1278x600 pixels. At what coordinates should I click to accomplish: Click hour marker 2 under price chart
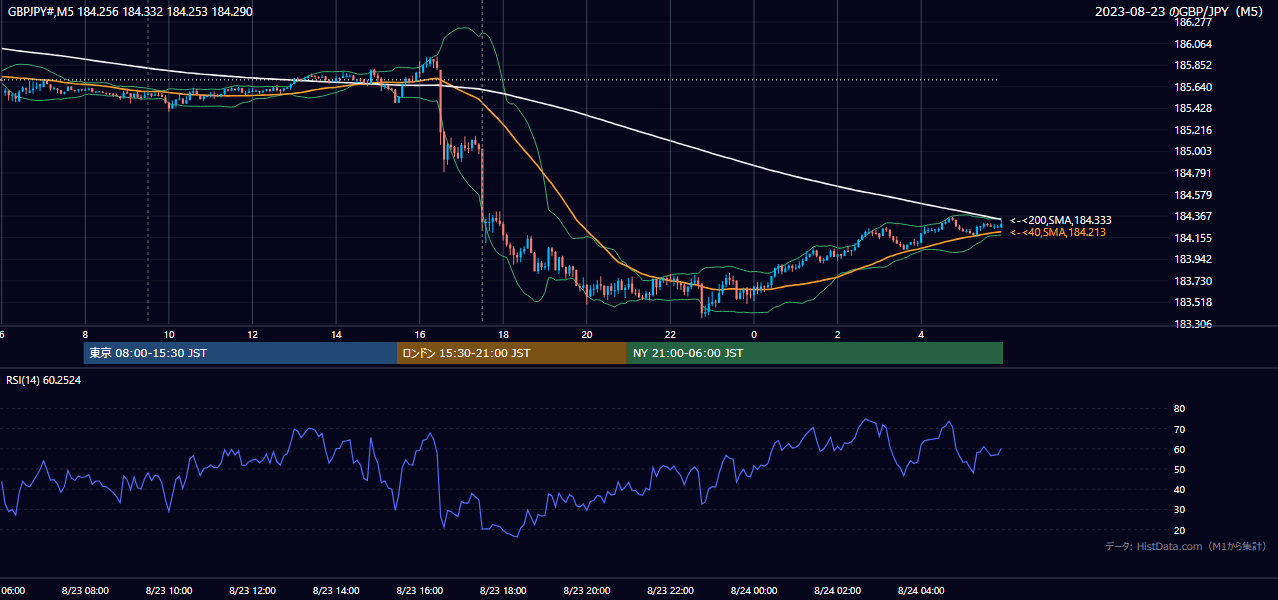(x=838, y=334)
